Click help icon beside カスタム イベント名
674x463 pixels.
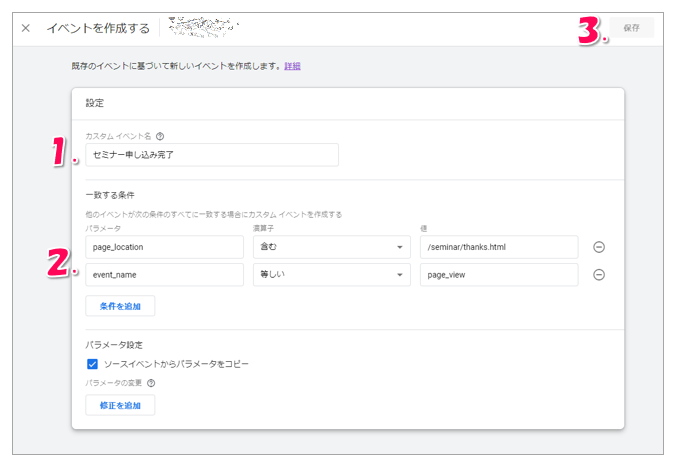click(x=160, y=136)
